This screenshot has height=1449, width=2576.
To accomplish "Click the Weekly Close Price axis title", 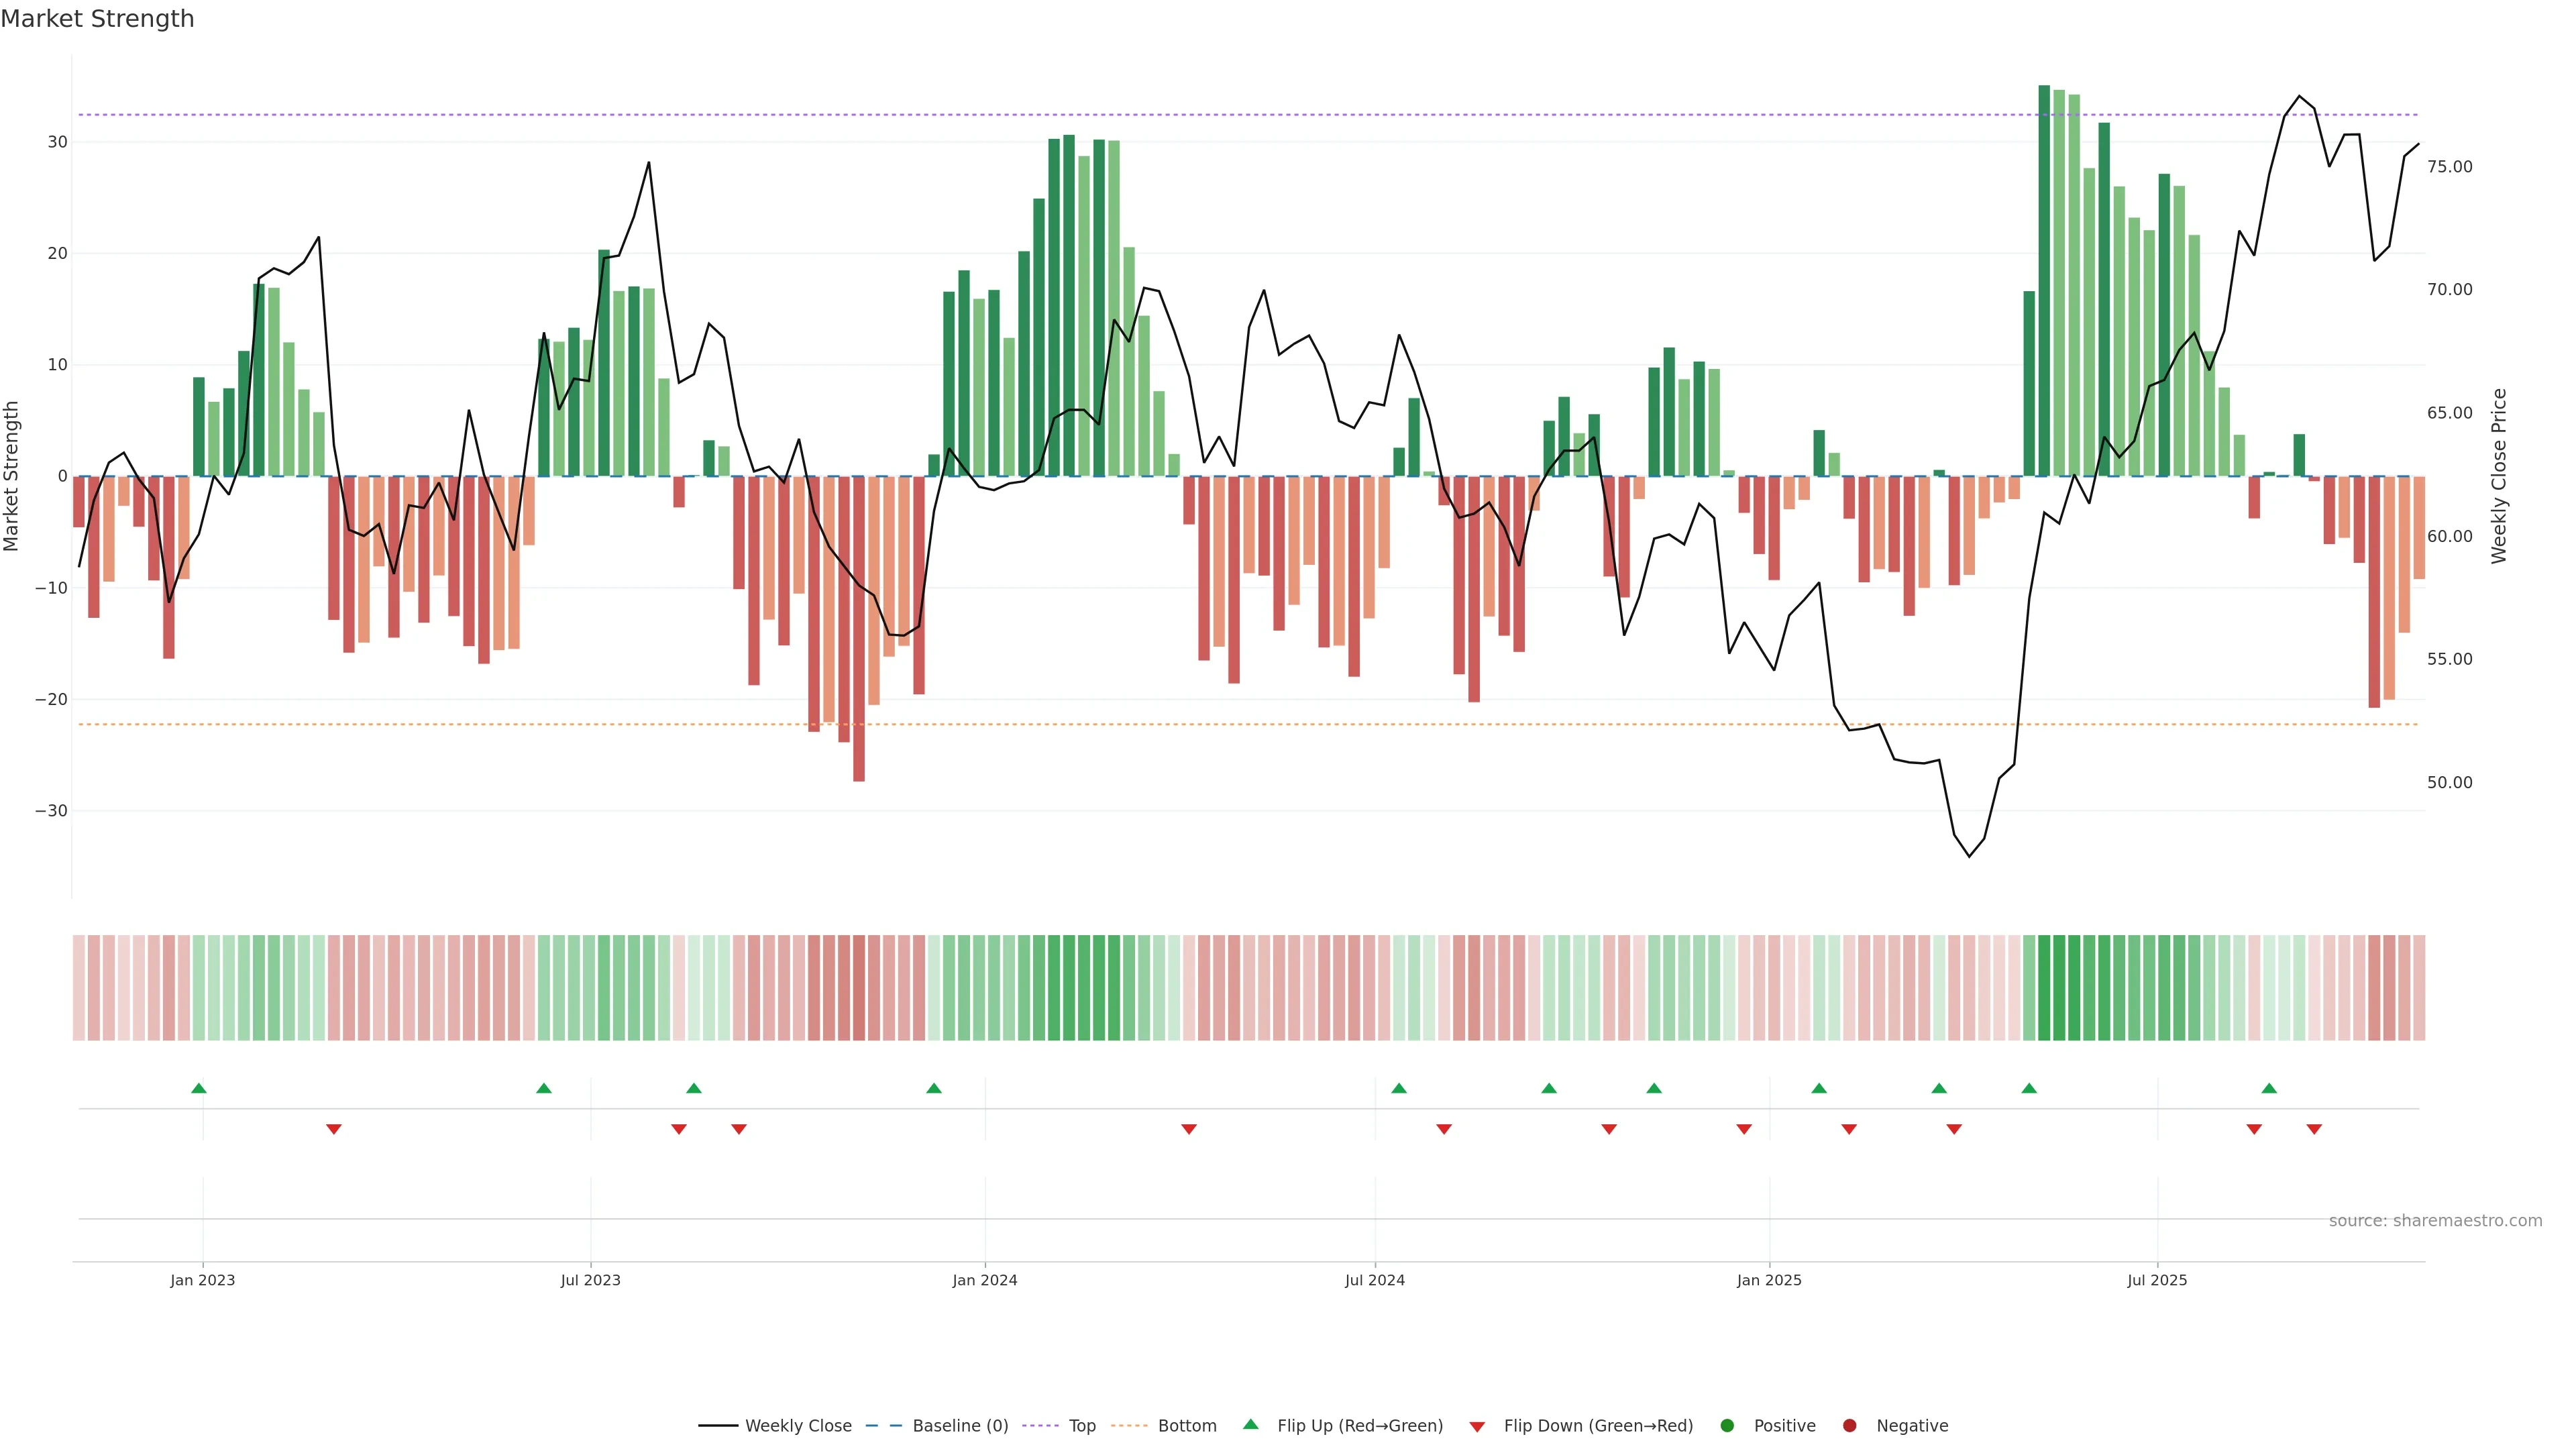I will pyautogui.click(x=2499, y=476).
